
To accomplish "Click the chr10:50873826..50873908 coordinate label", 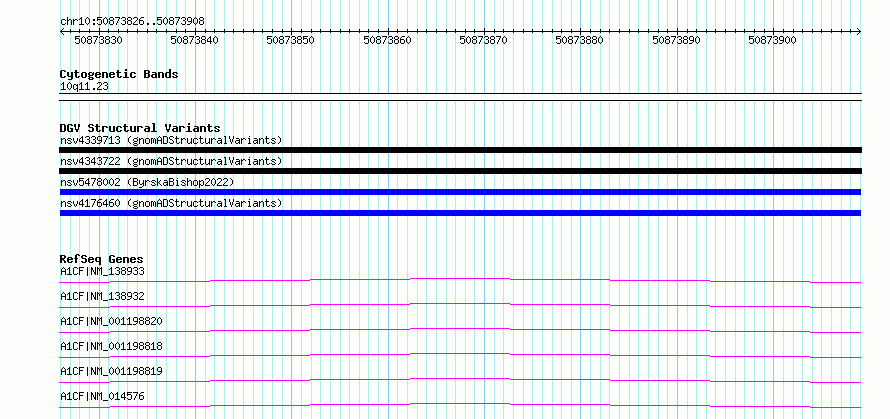I will tap(132, 21).
